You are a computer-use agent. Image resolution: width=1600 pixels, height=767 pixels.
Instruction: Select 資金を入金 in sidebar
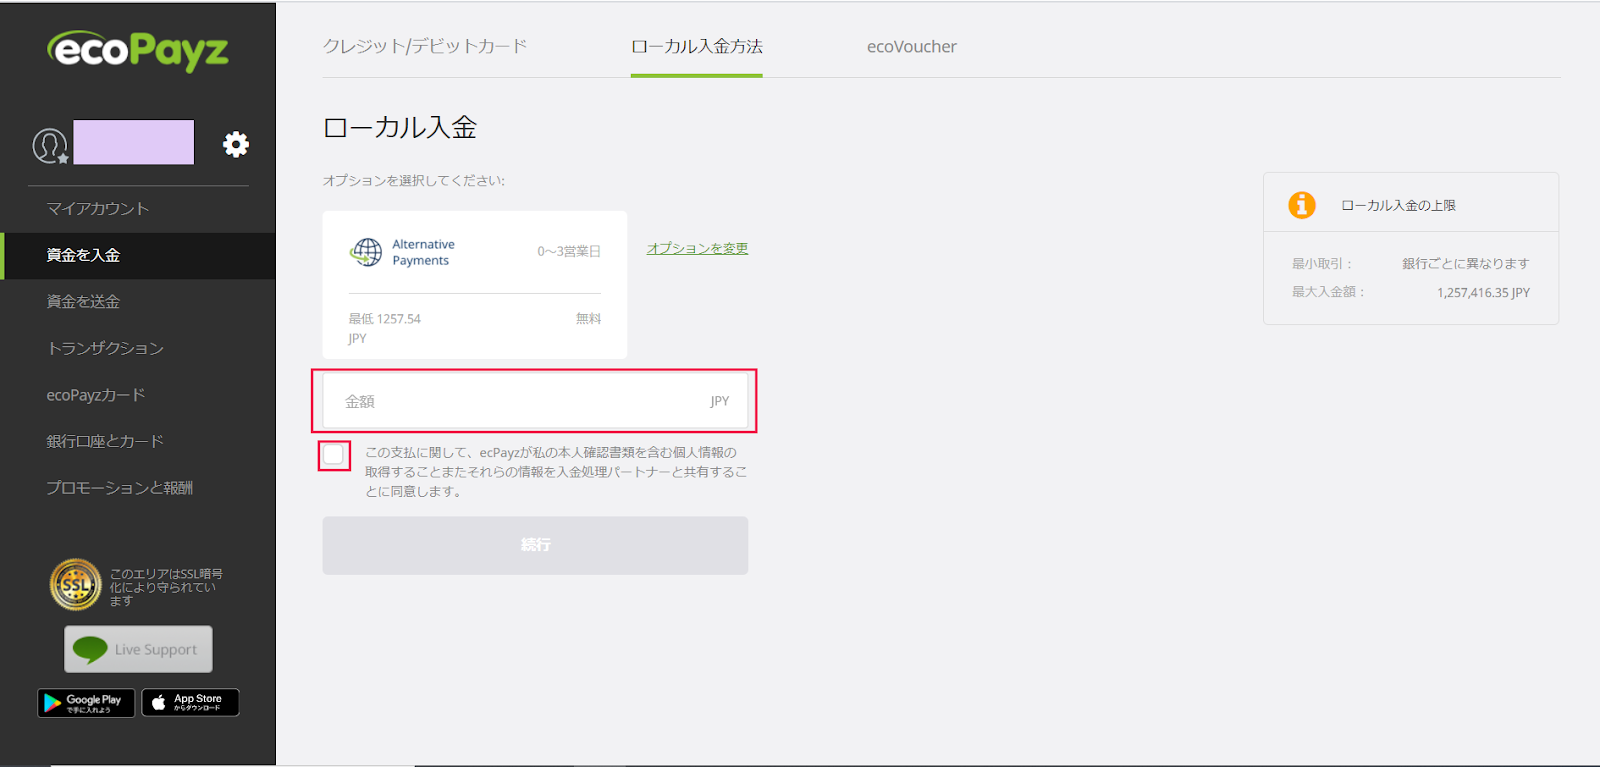pyautogui.click(x=83, y=255)
